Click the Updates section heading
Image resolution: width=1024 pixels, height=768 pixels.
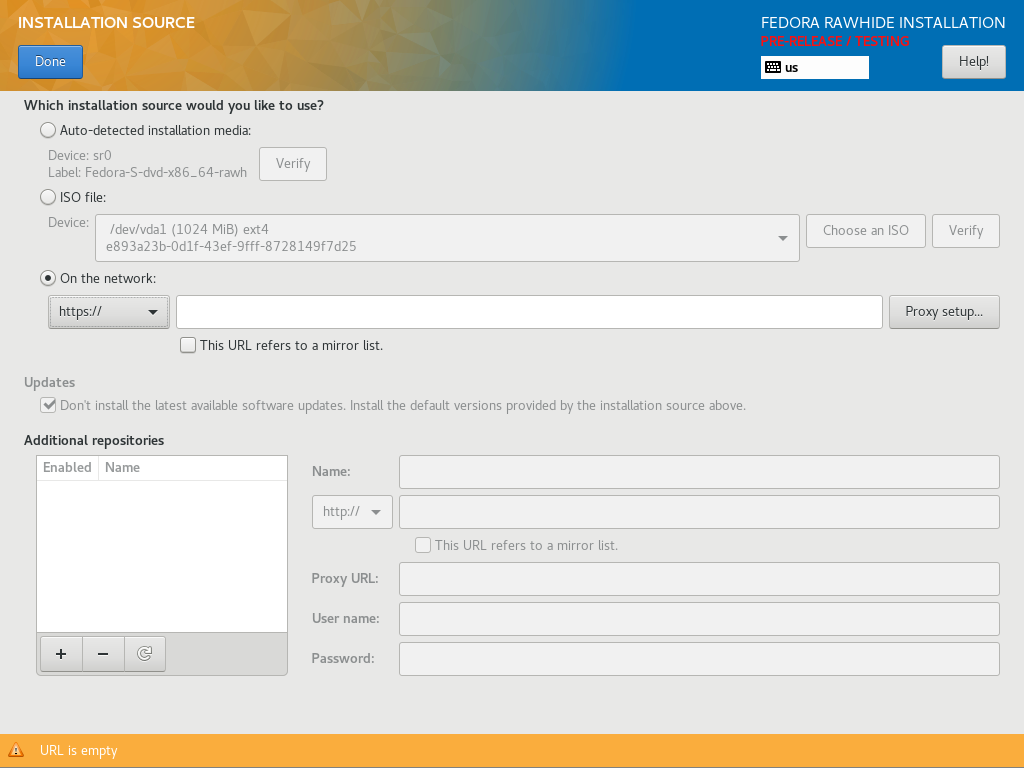(x=50, y=382)
